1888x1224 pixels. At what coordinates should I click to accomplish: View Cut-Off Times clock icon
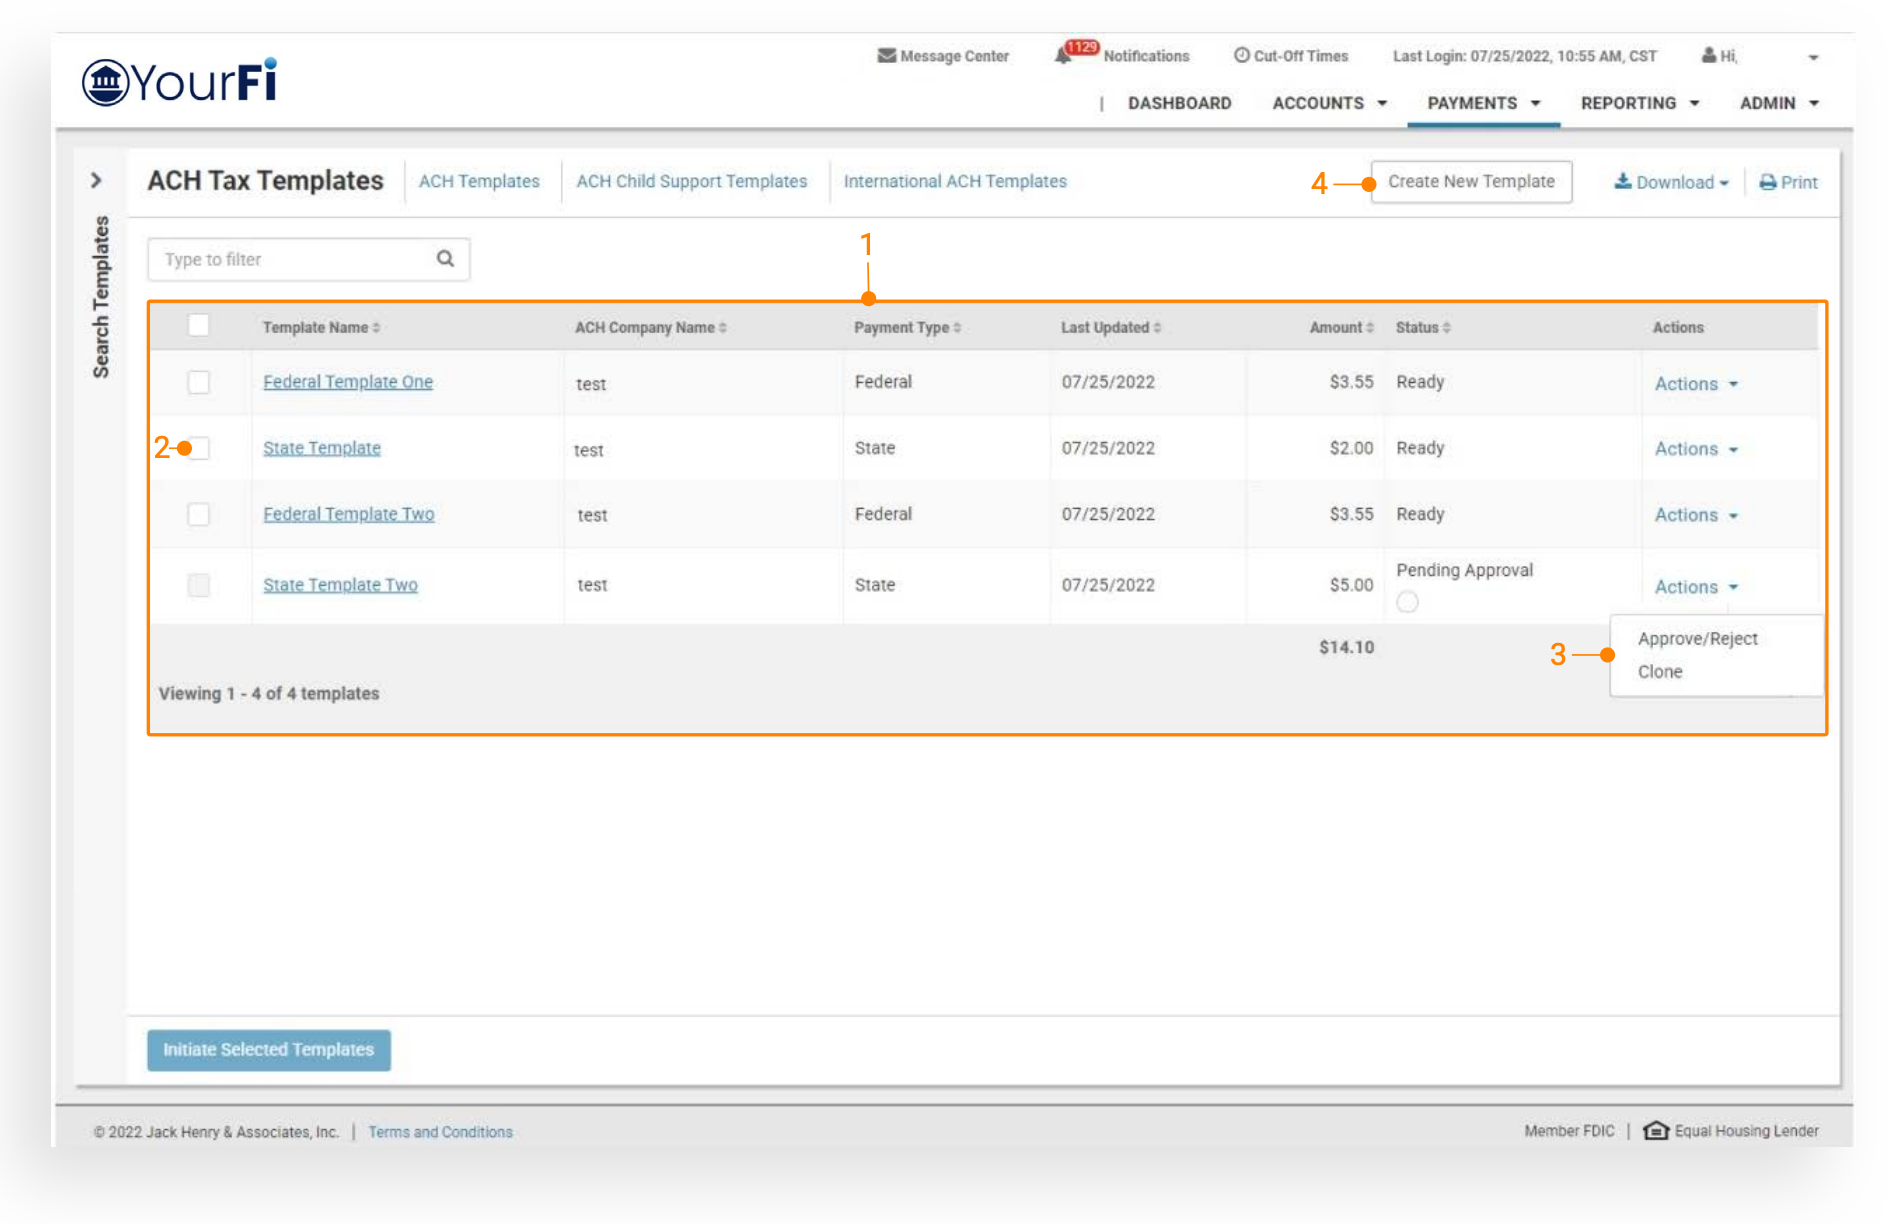click(1241, 56)
